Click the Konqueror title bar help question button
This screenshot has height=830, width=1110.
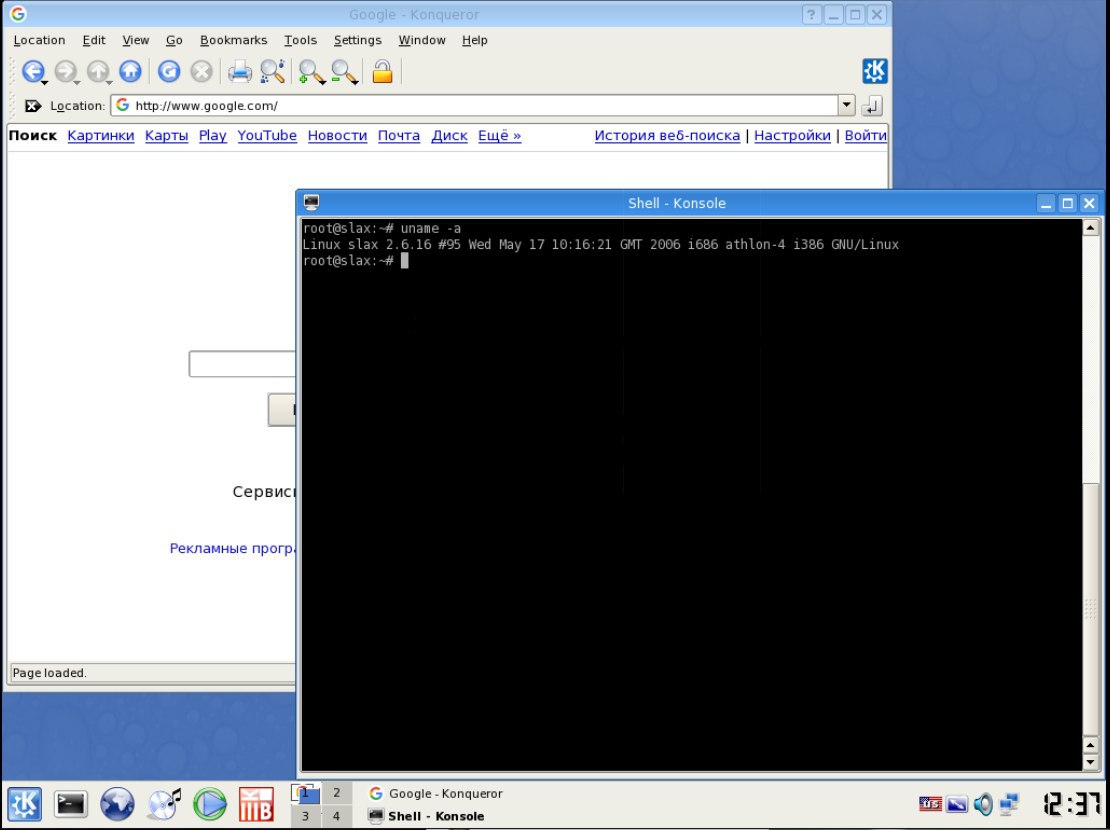812,14
